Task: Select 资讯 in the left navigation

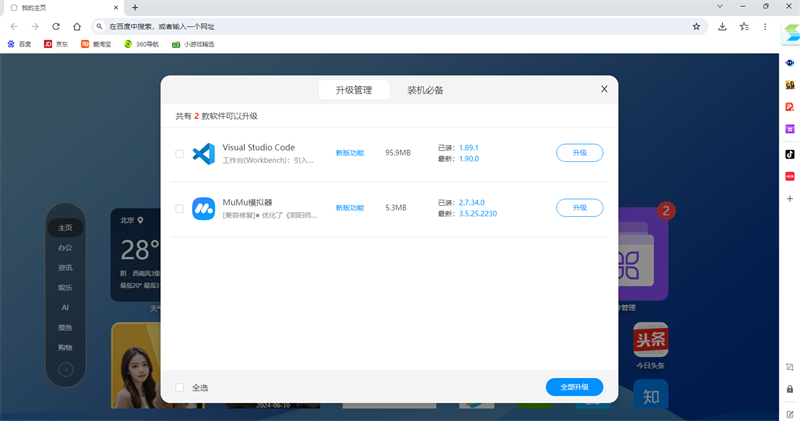Action: click(65, 267)
